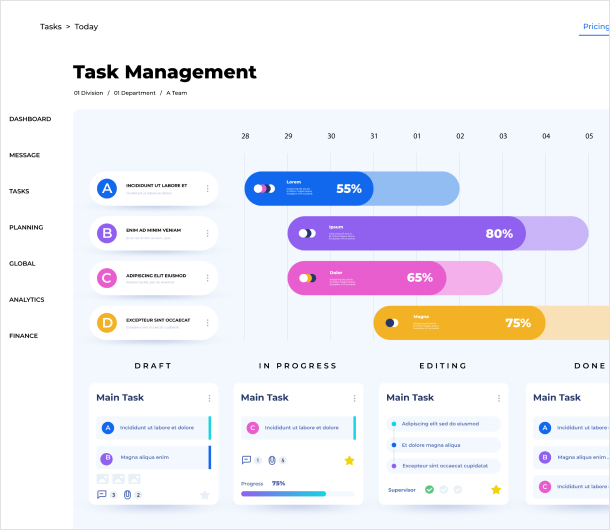Click the Tasks breadcrumb link
Screen dimensions: 610x530
click(x=50, y=27)
